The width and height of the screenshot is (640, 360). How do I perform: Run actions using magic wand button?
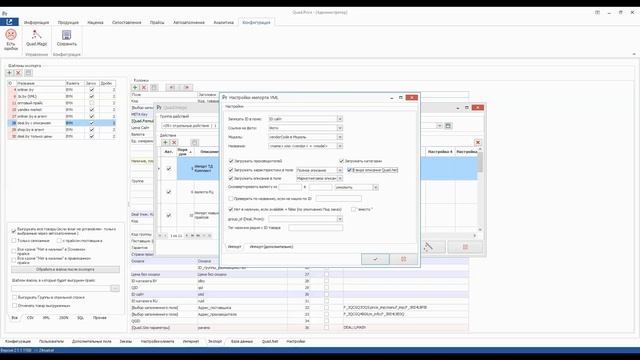coord(428,247)
